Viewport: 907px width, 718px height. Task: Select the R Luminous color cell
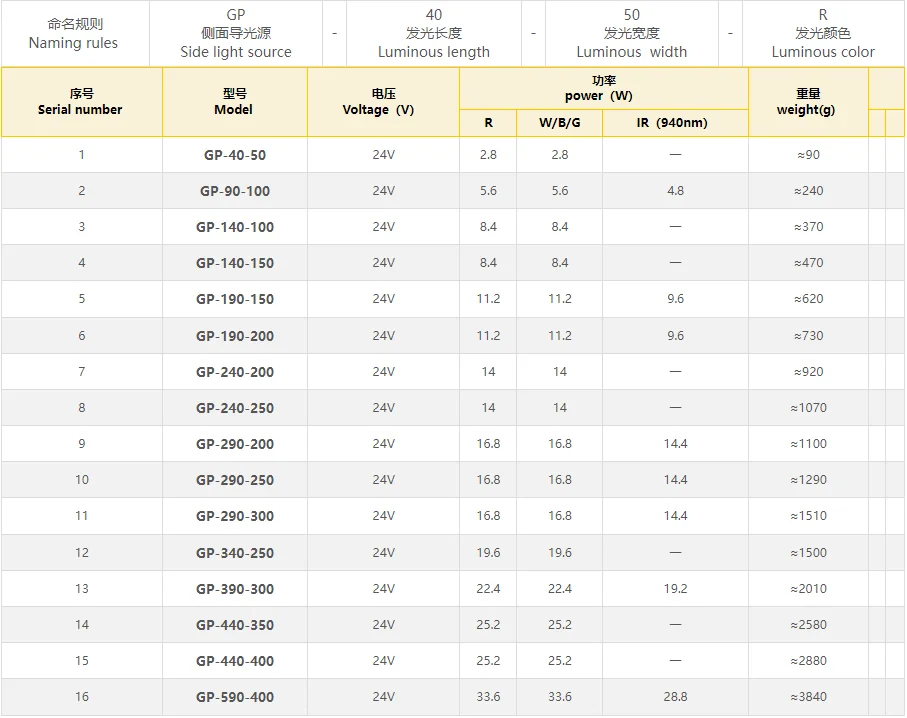coord(823,34)
